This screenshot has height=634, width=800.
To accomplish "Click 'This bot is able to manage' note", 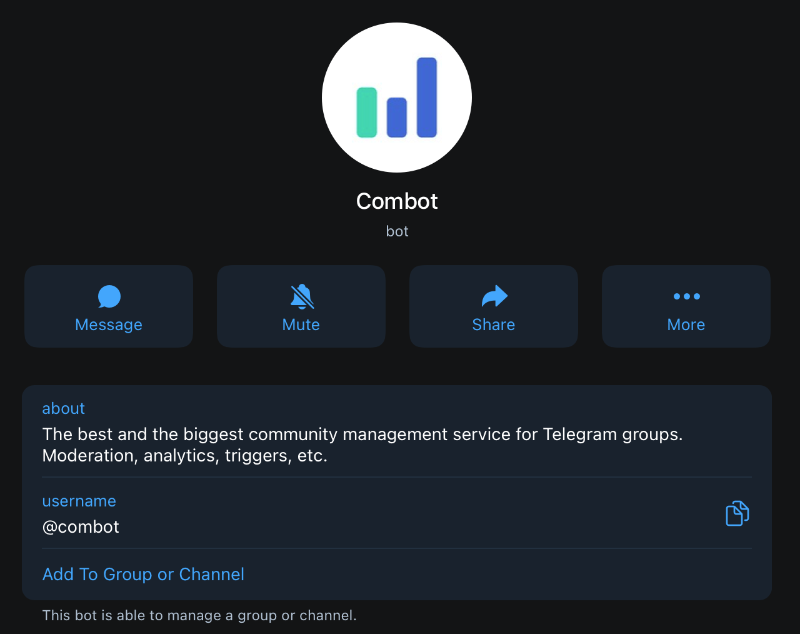I will [x=199, y=615].
